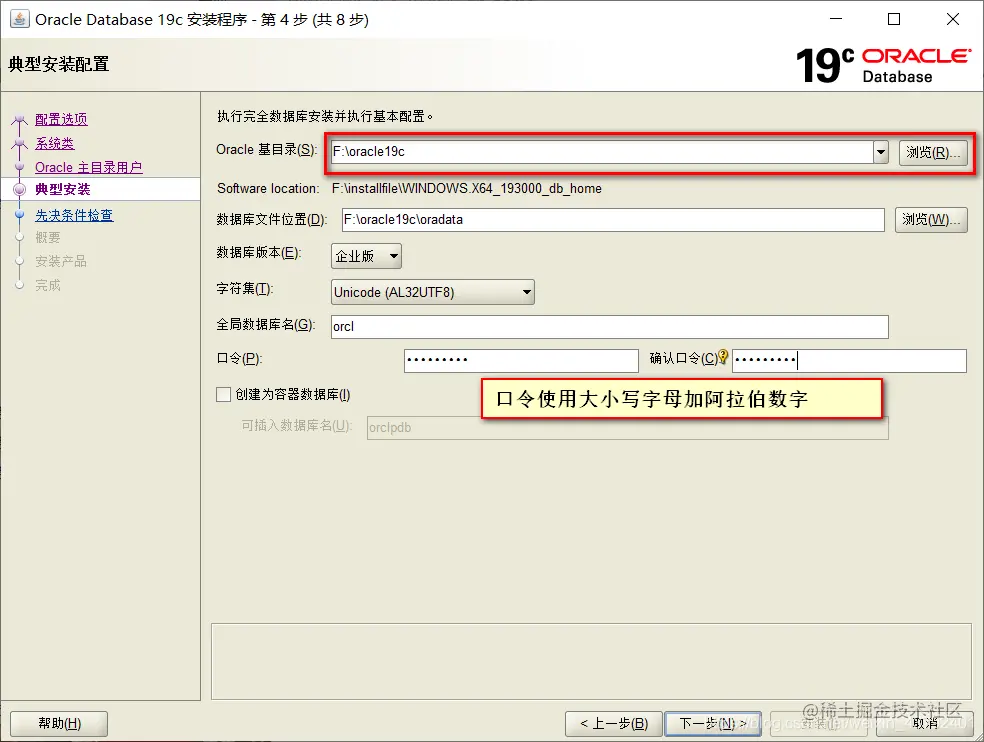Select the 典型安装 step
Screen dimensions: 984x742
pos(63,189)
